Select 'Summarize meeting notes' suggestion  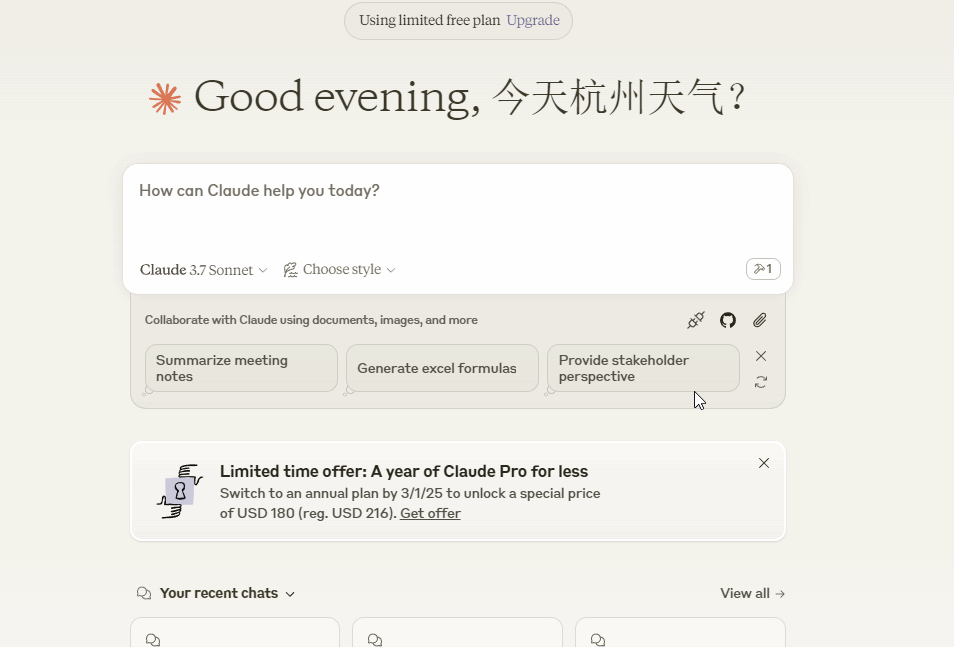click(241, 368)
